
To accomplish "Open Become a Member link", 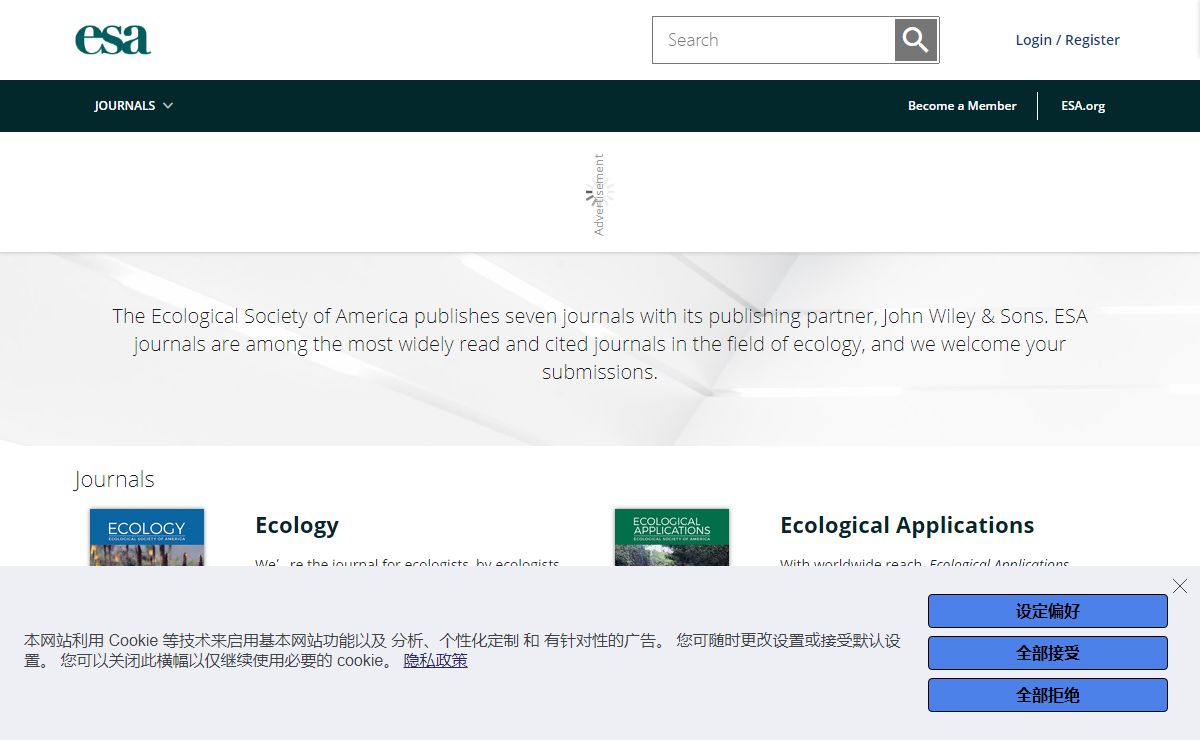I will click(x=962, y=106).
